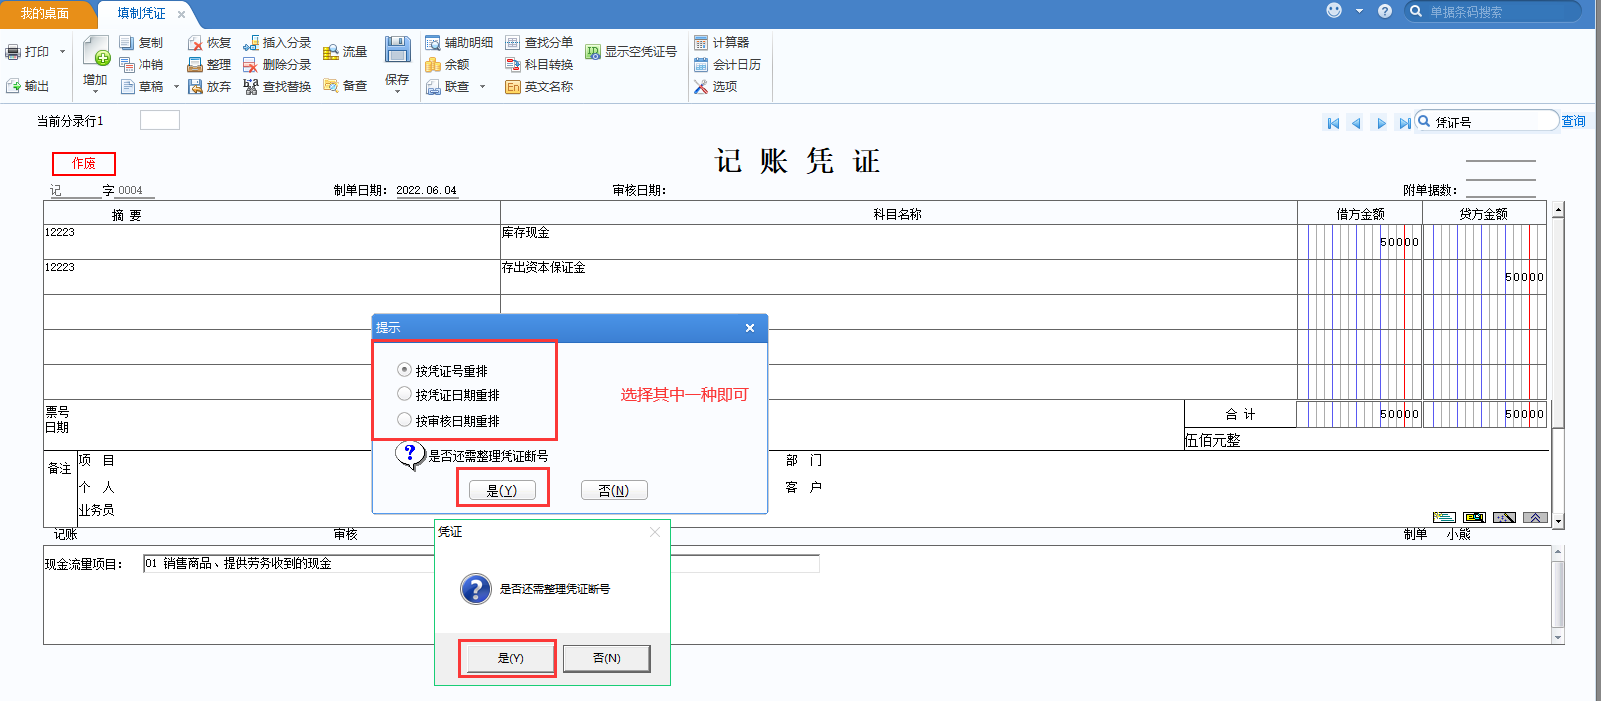Click 否(N) in the 凭证 dialog
Viewport: 1601px width, 701px height.
[x=606, y=658]
